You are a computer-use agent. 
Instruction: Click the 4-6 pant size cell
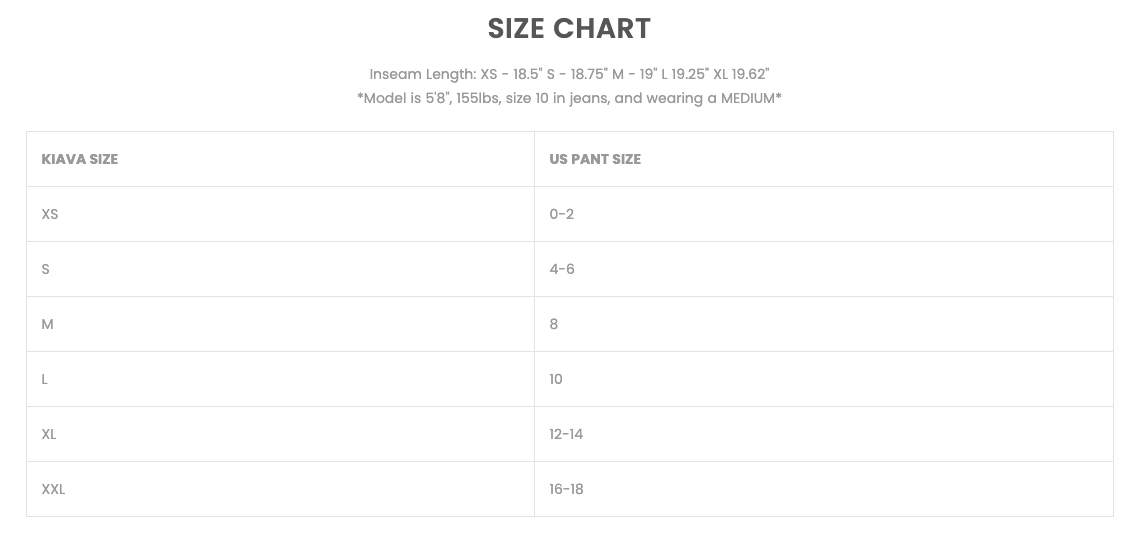click(x=561, y=269)
